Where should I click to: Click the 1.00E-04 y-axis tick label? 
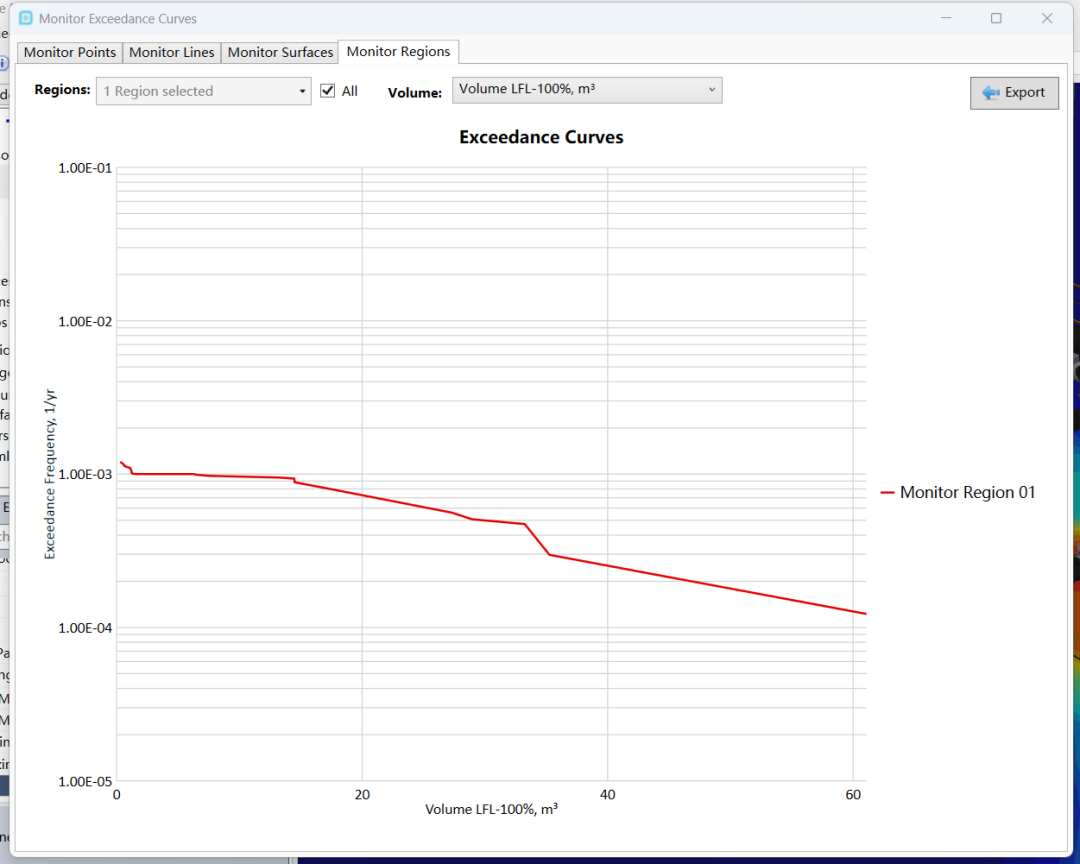click(85, 628)
